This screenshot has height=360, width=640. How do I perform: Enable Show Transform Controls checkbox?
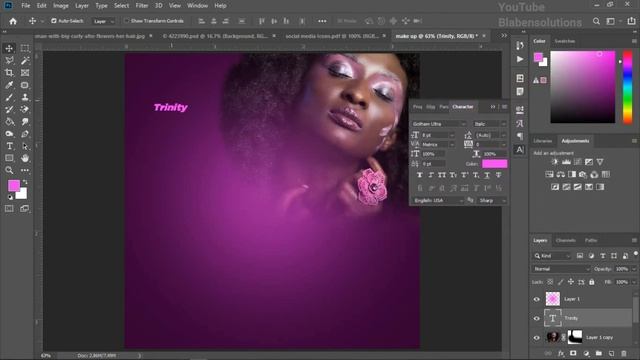pos(127,21)
